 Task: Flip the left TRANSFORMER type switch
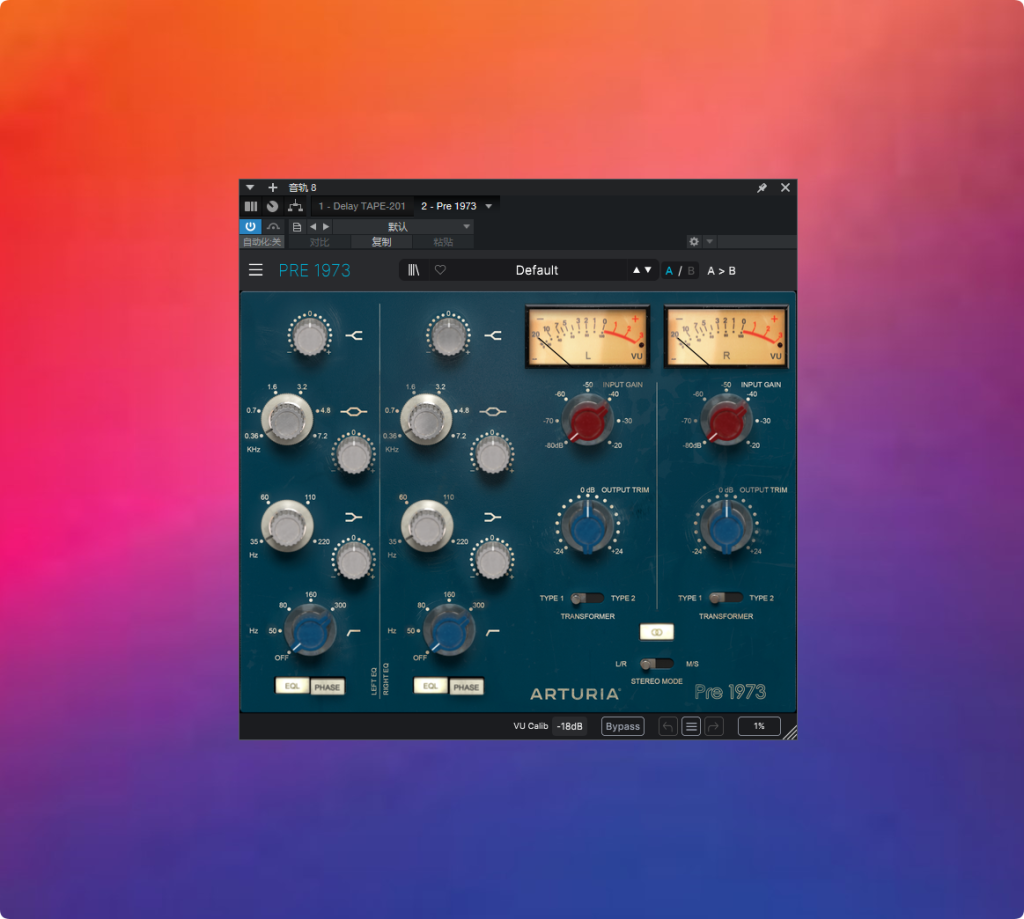pyautogui.click(x=587, y=598)
